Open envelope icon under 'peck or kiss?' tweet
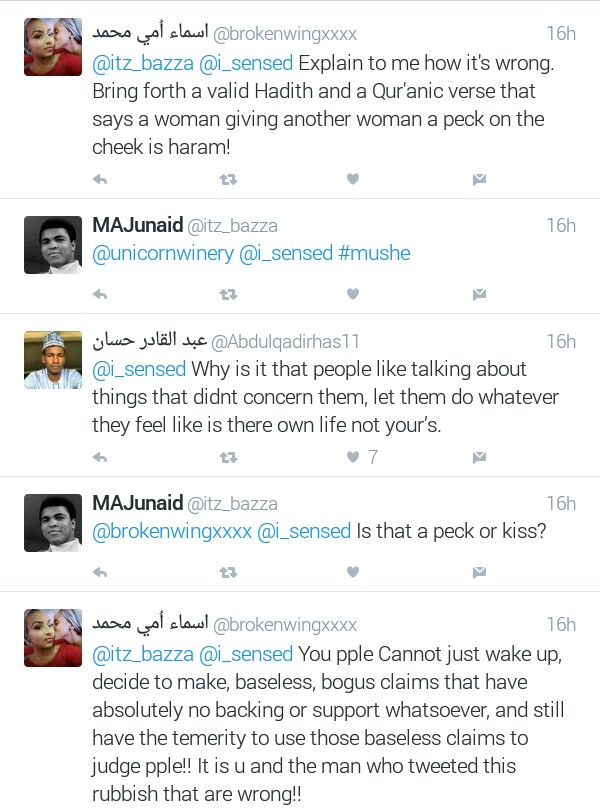The image size is (600, 809). (x=479, y=572)
